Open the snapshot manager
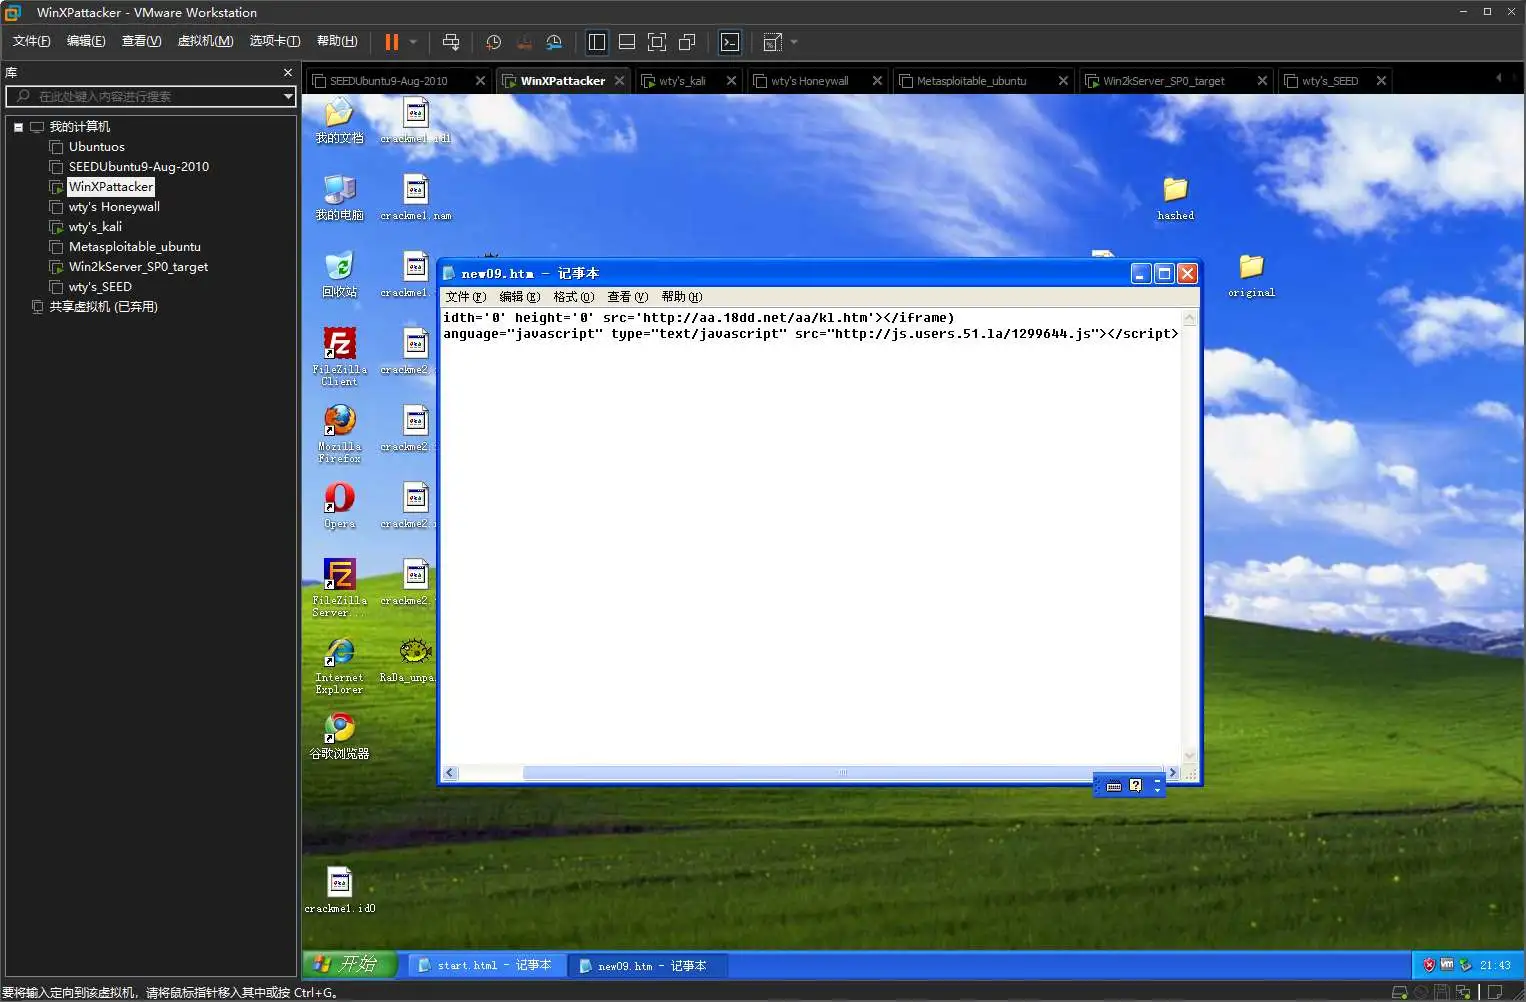This screenshot has height=1002, width=1526. (x=554, y=42)
